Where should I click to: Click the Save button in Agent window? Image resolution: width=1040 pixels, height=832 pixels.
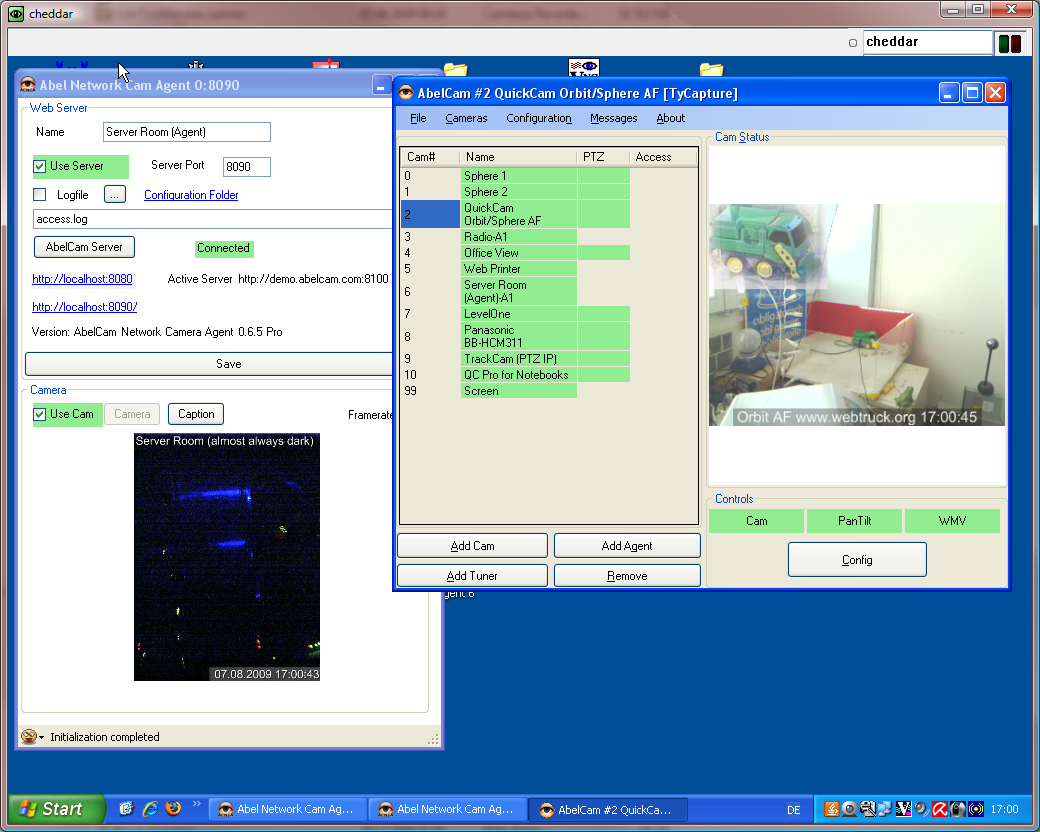coord(210,364)
